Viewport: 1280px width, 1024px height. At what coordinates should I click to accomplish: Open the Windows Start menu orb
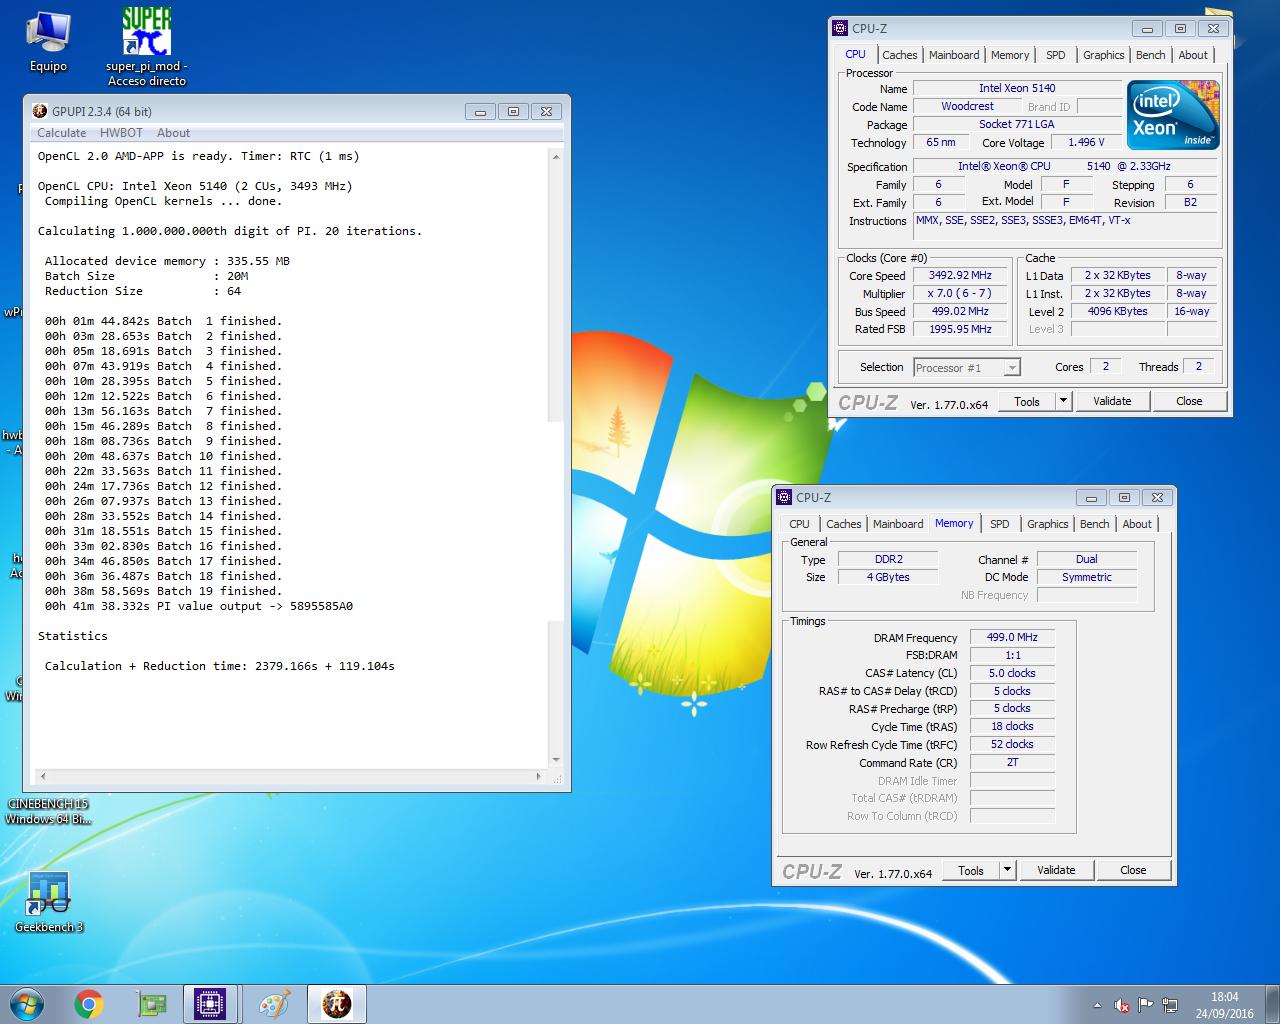(x=27, y=1004)
